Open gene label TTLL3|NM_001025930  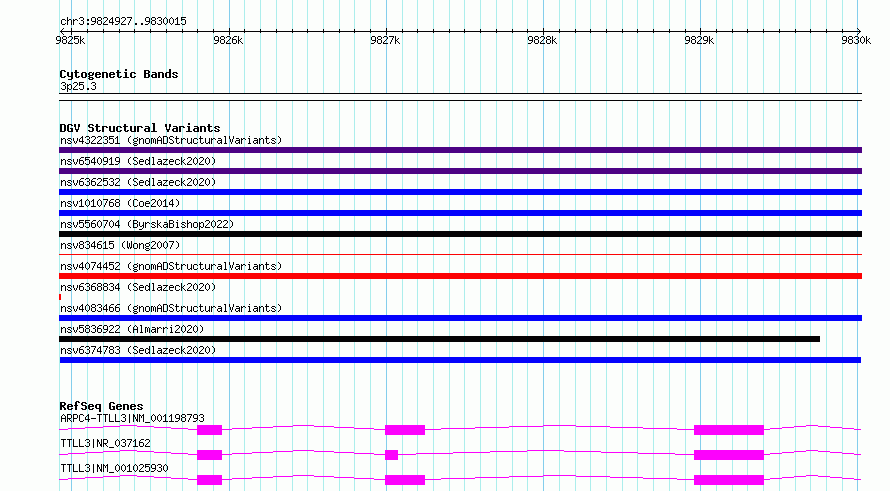coord(114,468)
